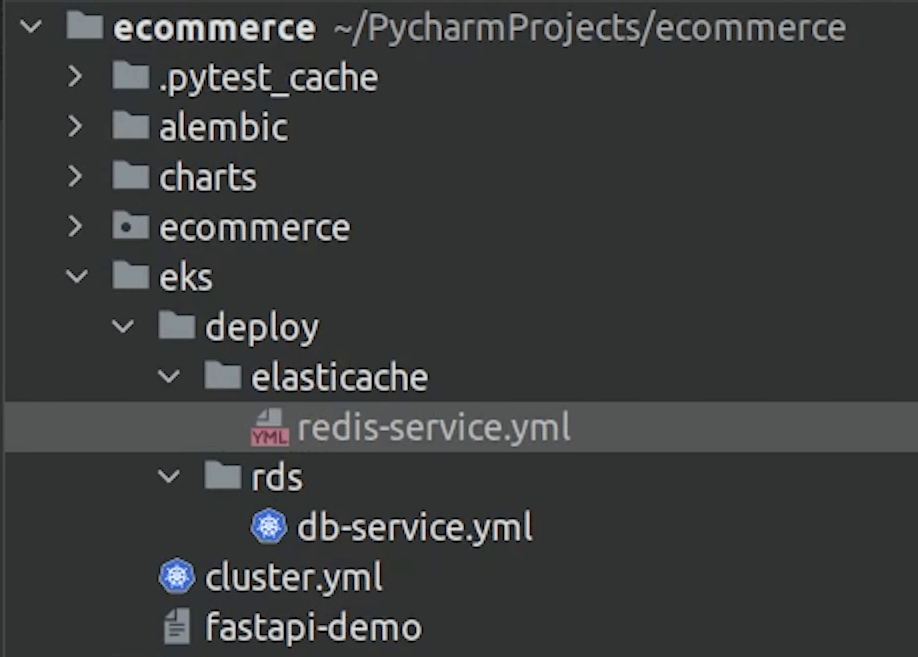Click the ecommerce package folder icon

(x=131, y=227)
